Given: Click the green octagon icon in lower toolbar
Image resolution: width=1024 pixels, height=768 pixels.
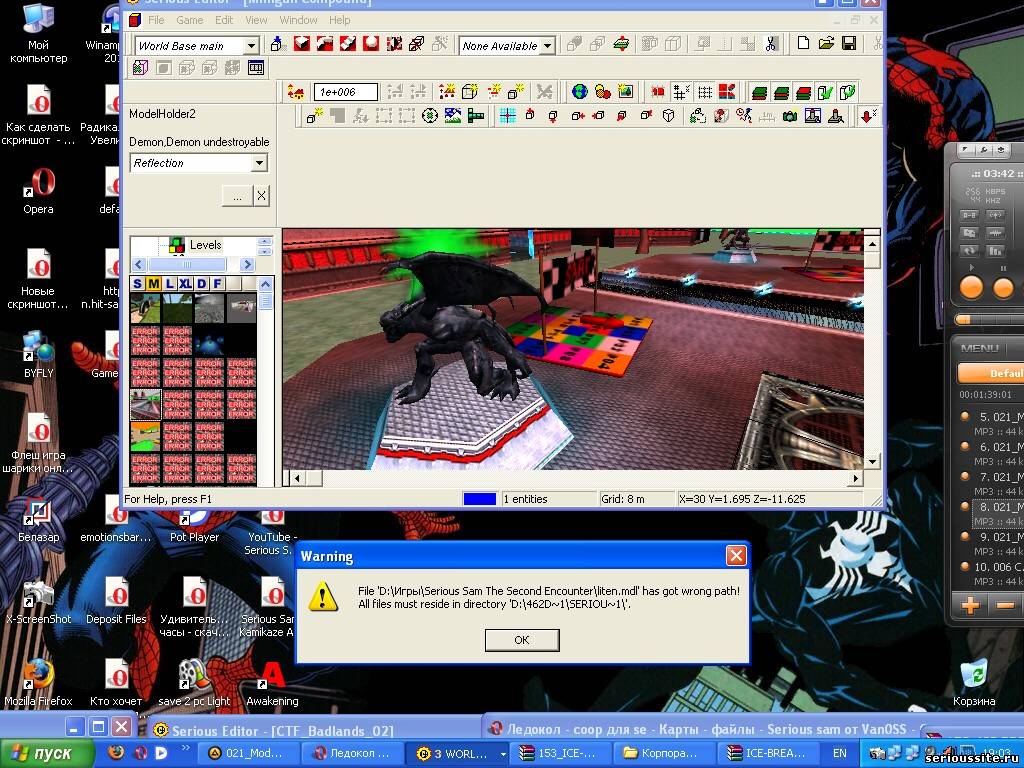Looking at the screenshot, I should pyautogui.click(x=429, y=117).
